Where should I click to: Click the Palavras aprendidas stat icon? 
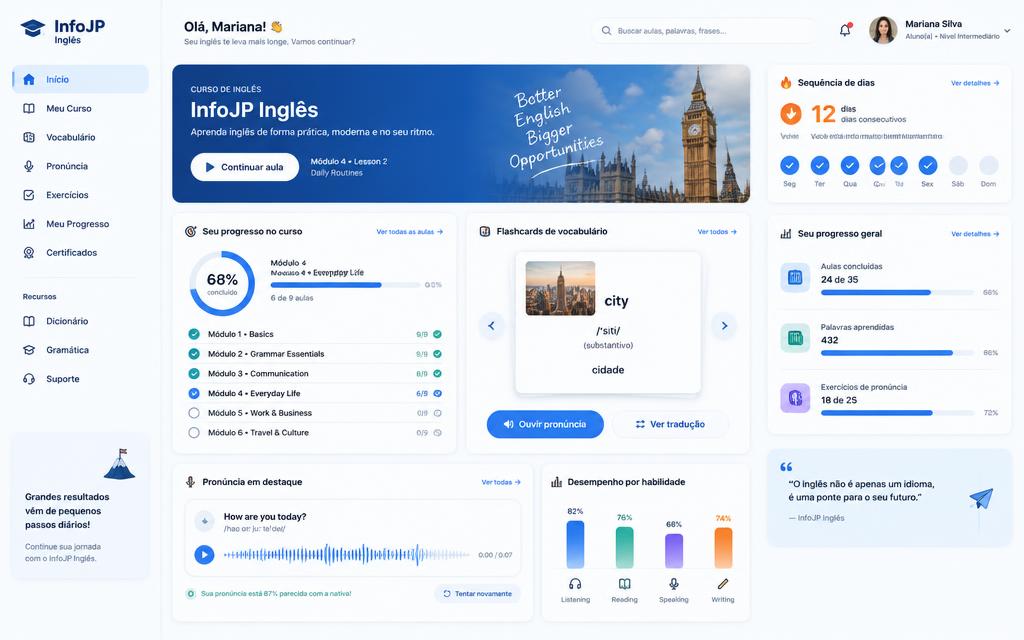tap(795, 338)
